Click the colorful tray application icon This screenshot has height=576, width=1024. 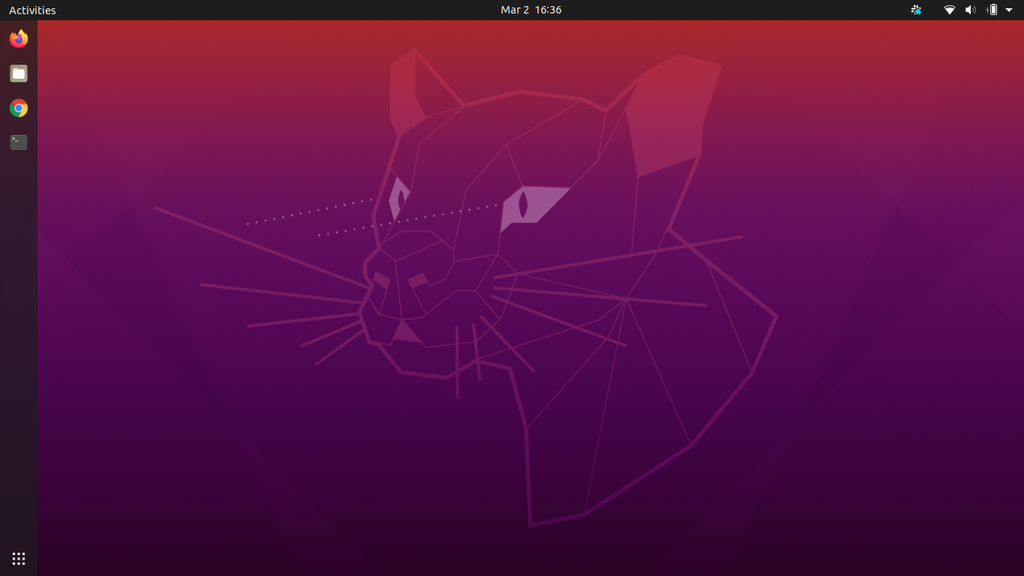(x=915, y=9)
